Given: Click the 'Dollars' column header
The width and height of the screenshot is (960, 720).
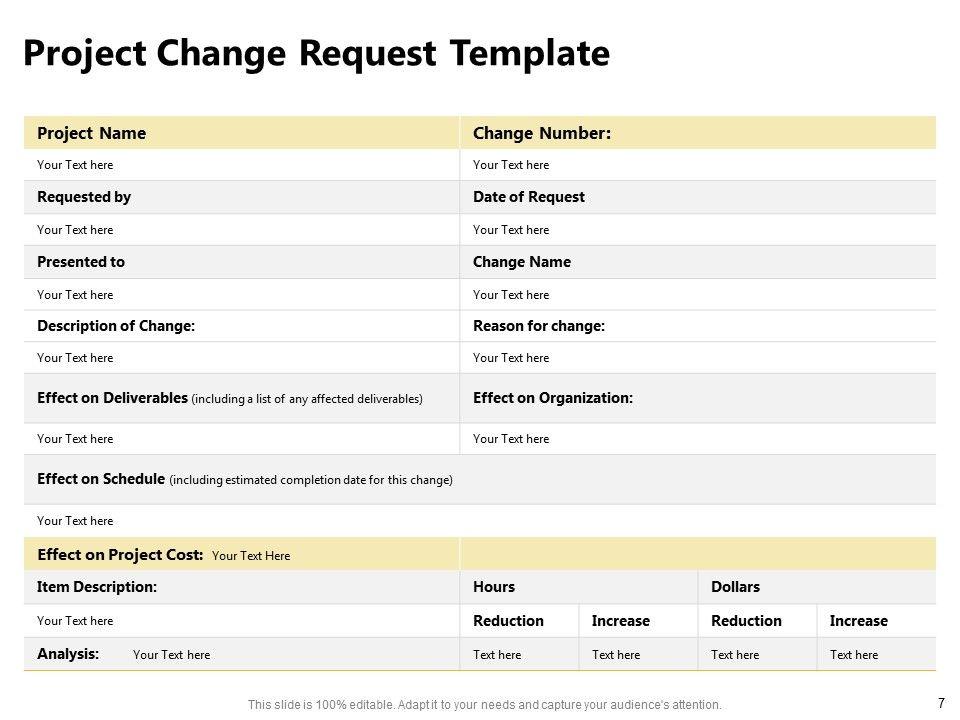Looking at the screenshot, I should pyautogui.click(x=735, y=587).
